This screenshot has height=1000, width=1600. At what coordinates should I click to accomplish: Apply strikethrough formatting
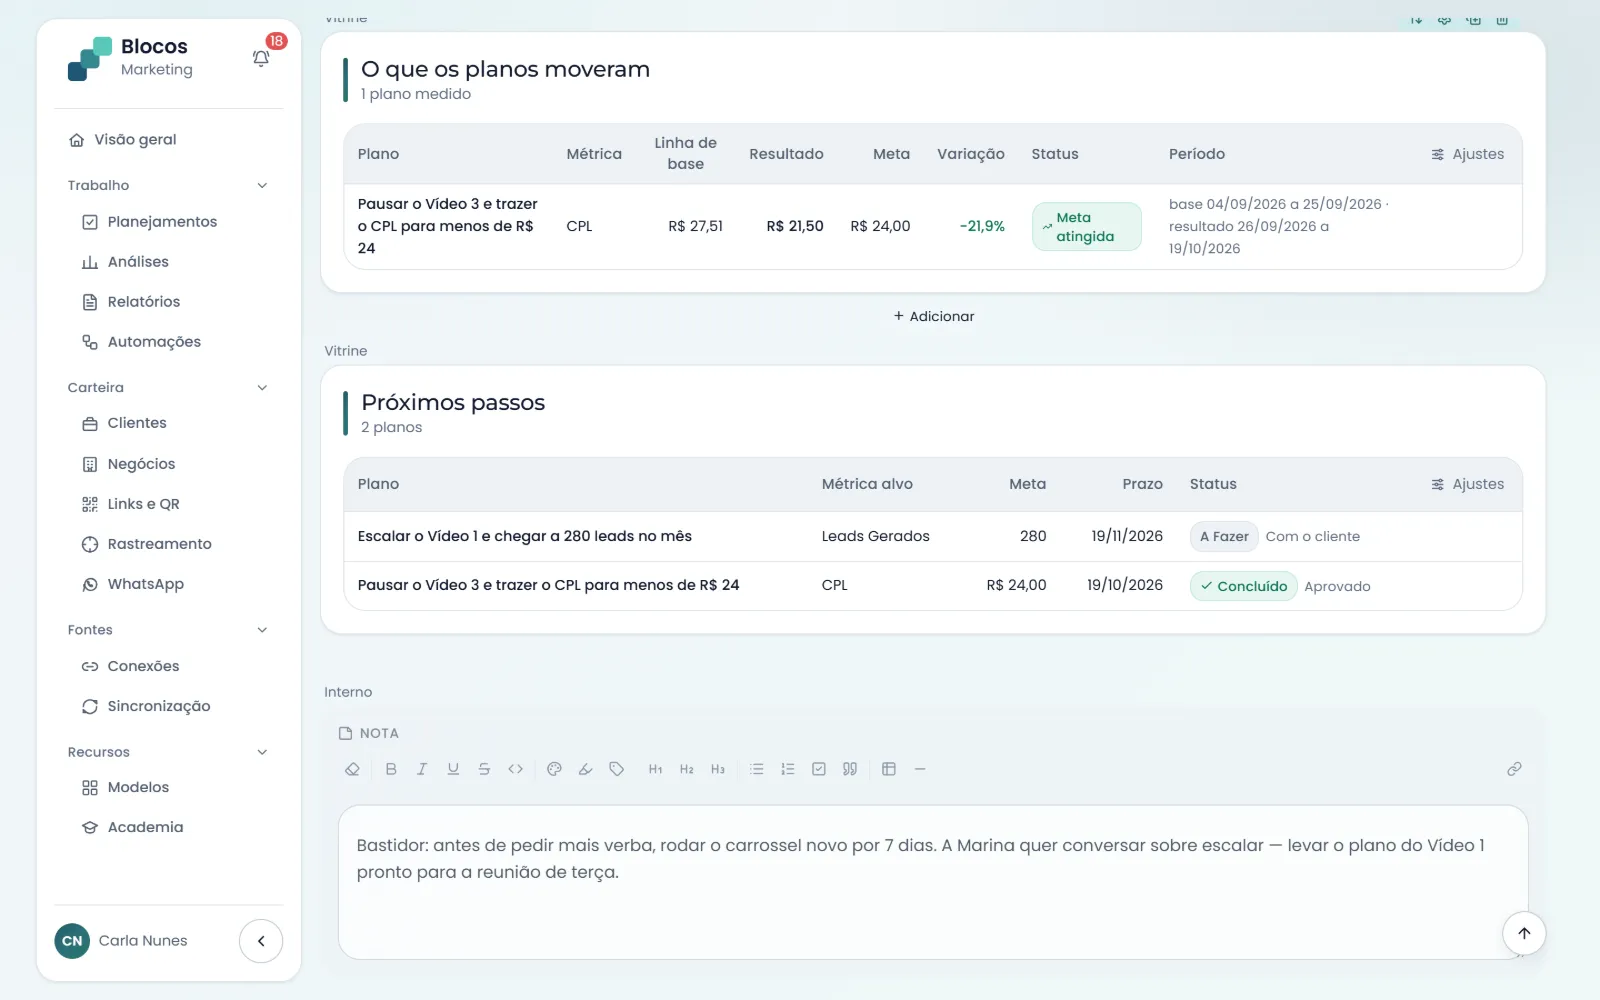pyautogui.click(x=484, y=769)
